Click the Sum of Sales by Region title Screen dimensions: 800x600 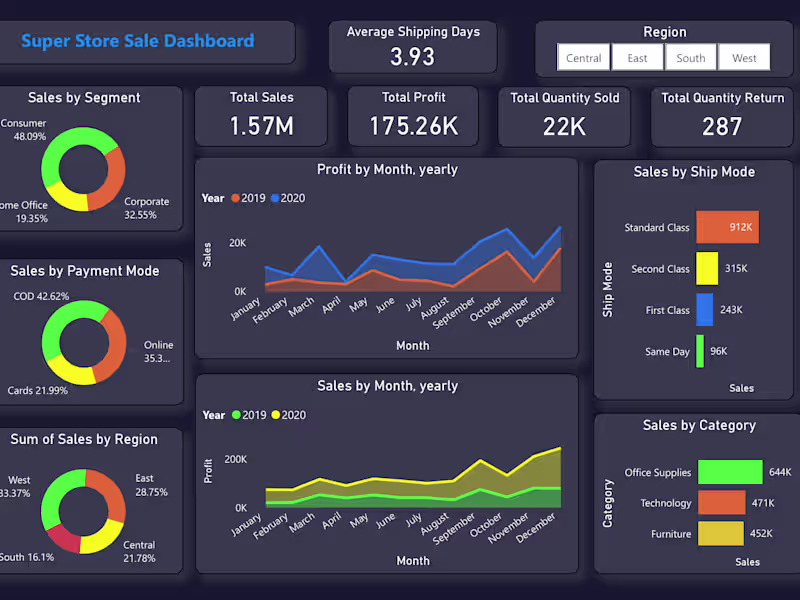pyautogui.click(x=84, y=439)
